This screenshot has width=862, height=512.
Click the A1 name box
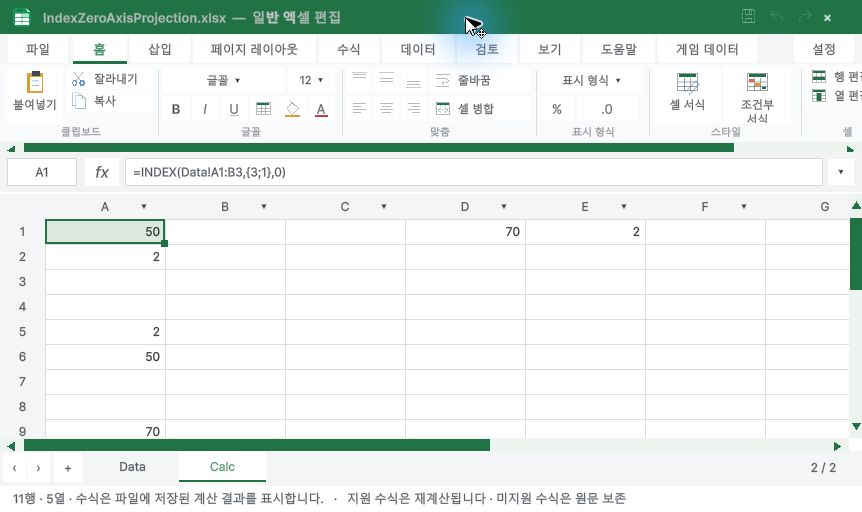[x=42, y=172]
